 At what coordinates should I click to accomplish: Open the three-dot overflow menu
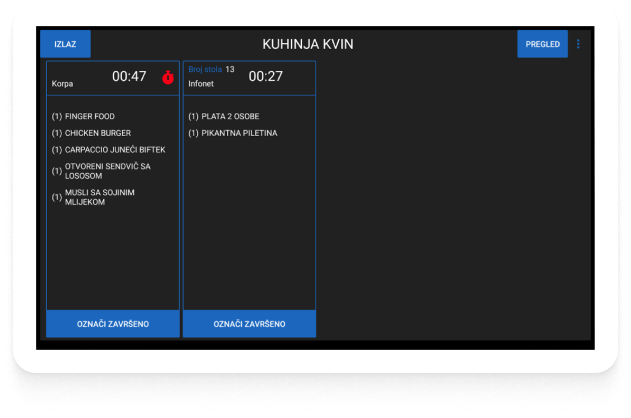[578, 44]
